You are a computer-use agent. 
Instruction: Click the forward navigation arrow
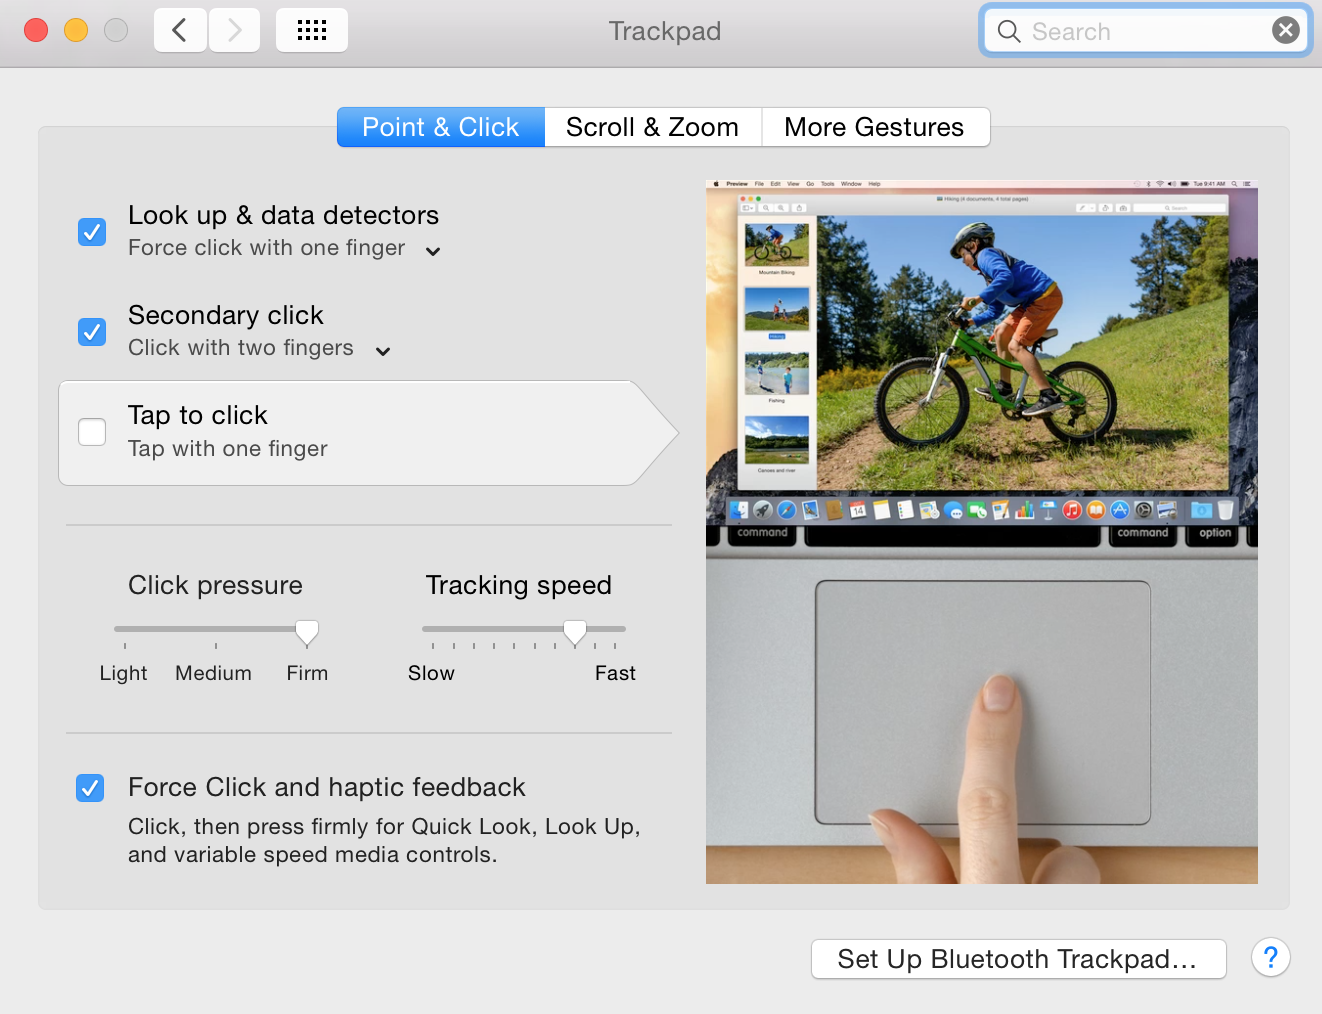click(x=234, y=30)
